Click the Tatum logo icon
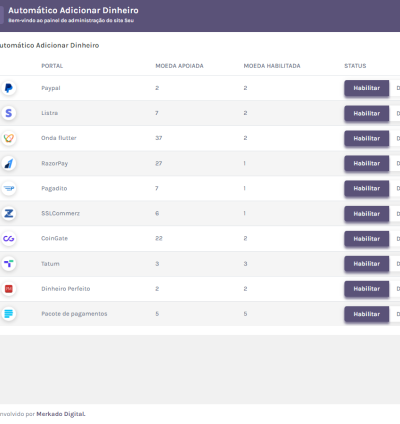 pos(9,264)
